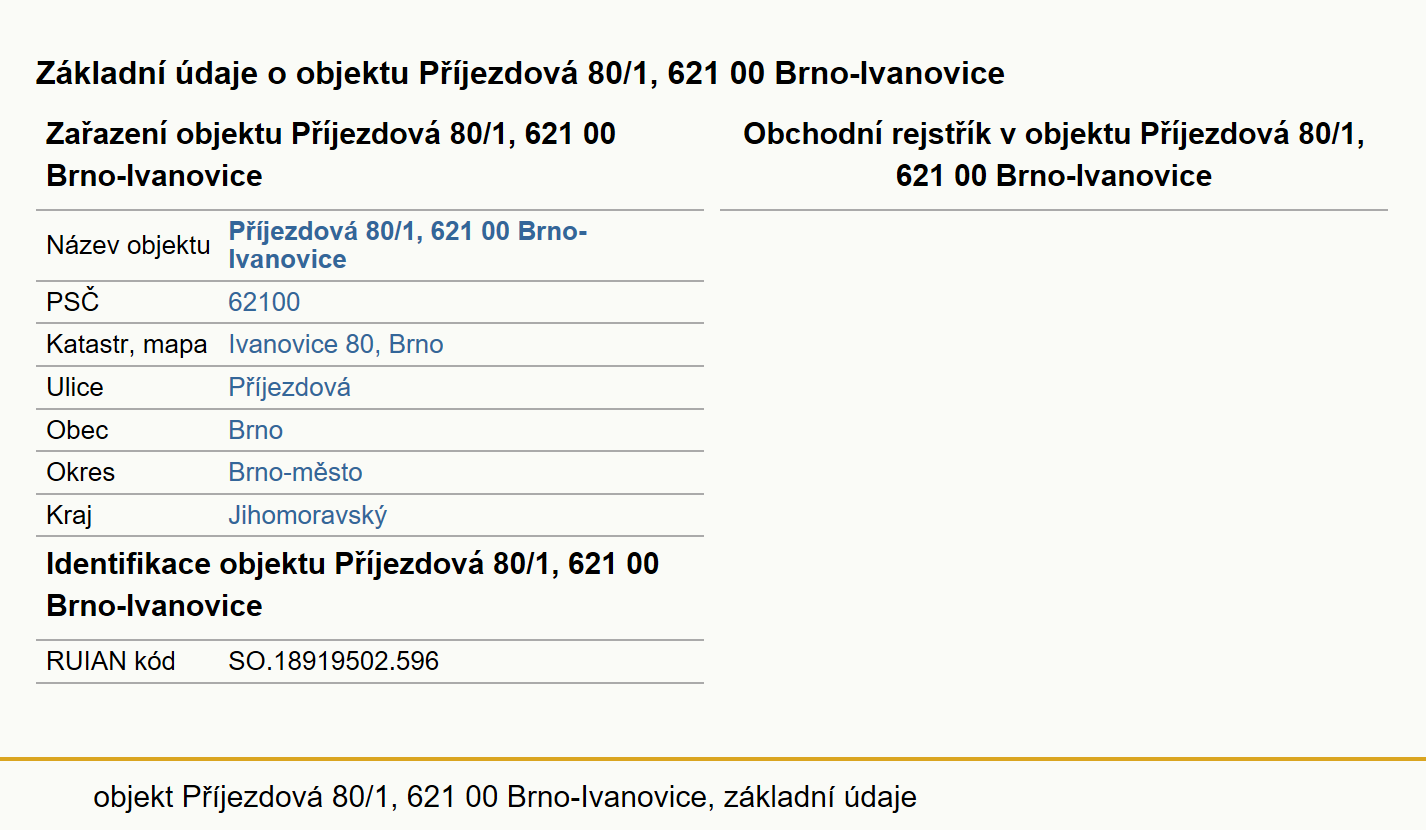The image size is (1426, 830).
Task: Open the Brno link in Obec row
Action: click(x=256, y=430)
